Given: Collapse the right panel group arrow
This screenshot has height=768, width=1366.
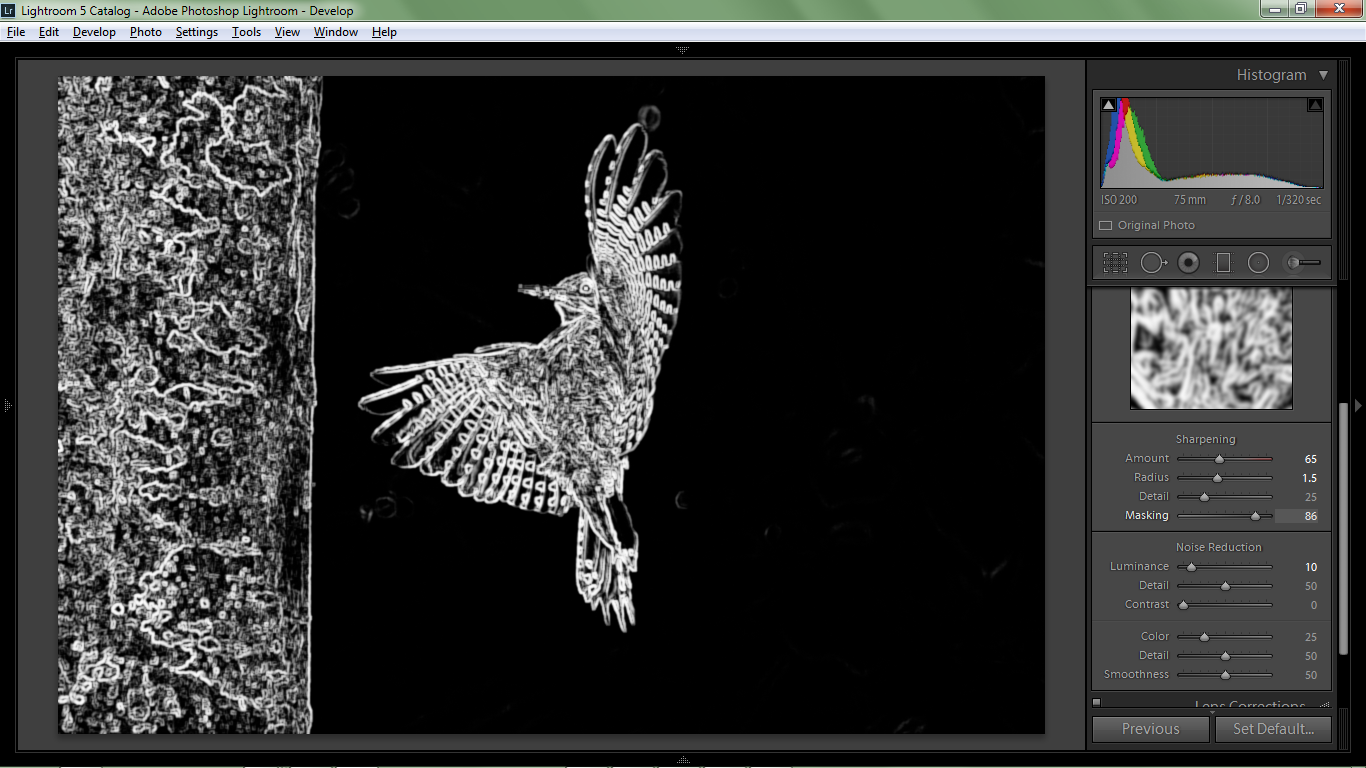Looking at the screenshot, I should [x=1358, y=405].
